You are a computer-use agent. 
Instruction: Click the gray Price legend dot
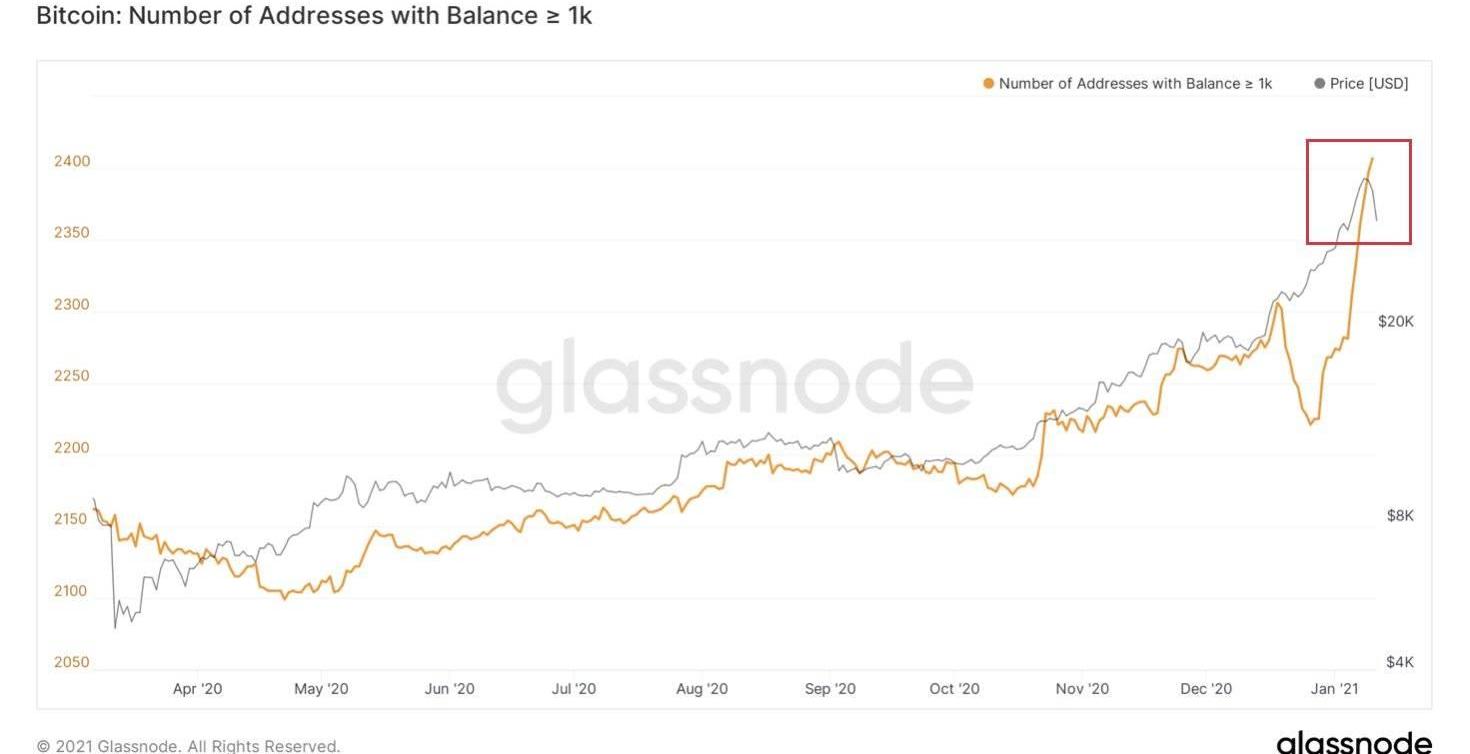pos(1320,84)
